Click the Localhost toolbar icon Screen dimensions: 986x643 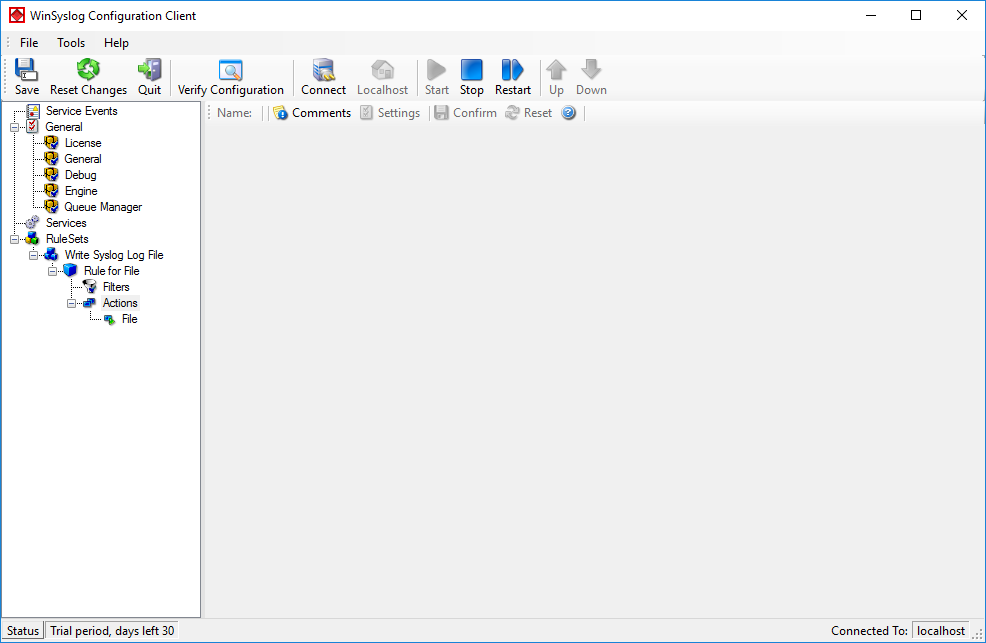tap(382, 77)
